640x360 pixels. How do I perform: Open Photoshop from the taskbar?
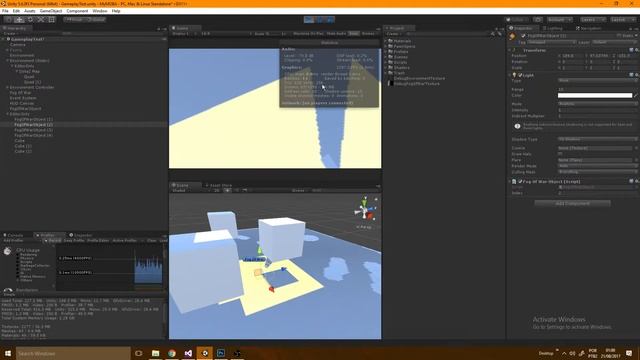[221, 353]
